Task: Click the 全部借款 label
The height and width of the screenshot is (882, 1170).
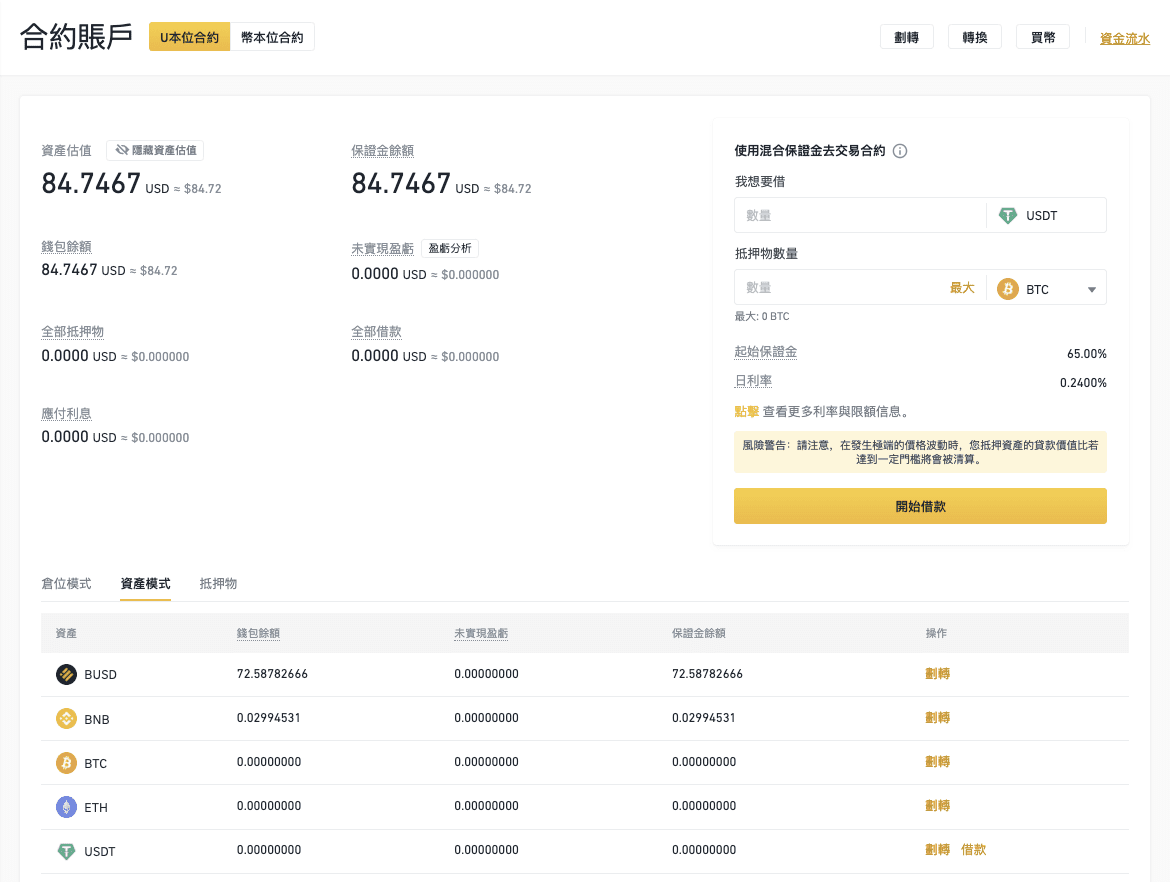Action: point(377,331)
